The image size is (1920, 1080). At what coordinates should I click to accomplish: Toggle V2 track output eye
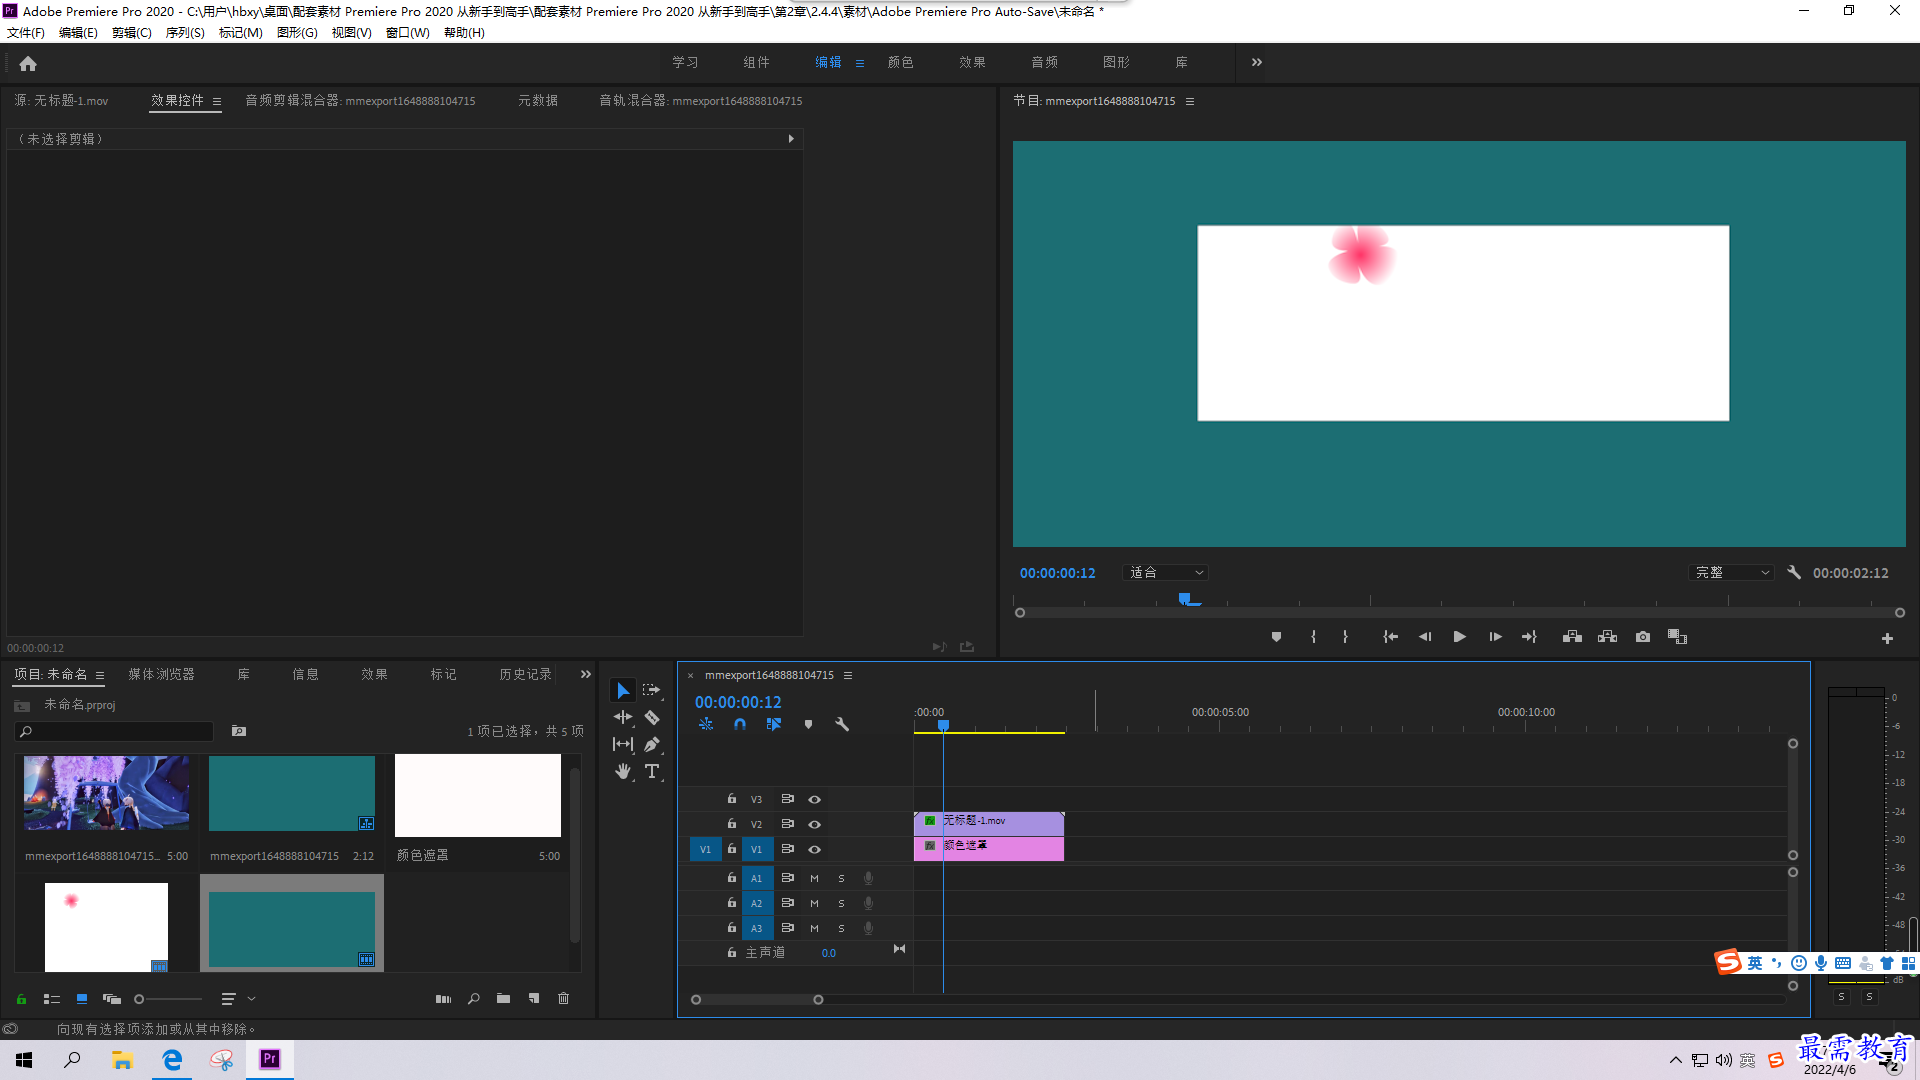pos(814,824)
